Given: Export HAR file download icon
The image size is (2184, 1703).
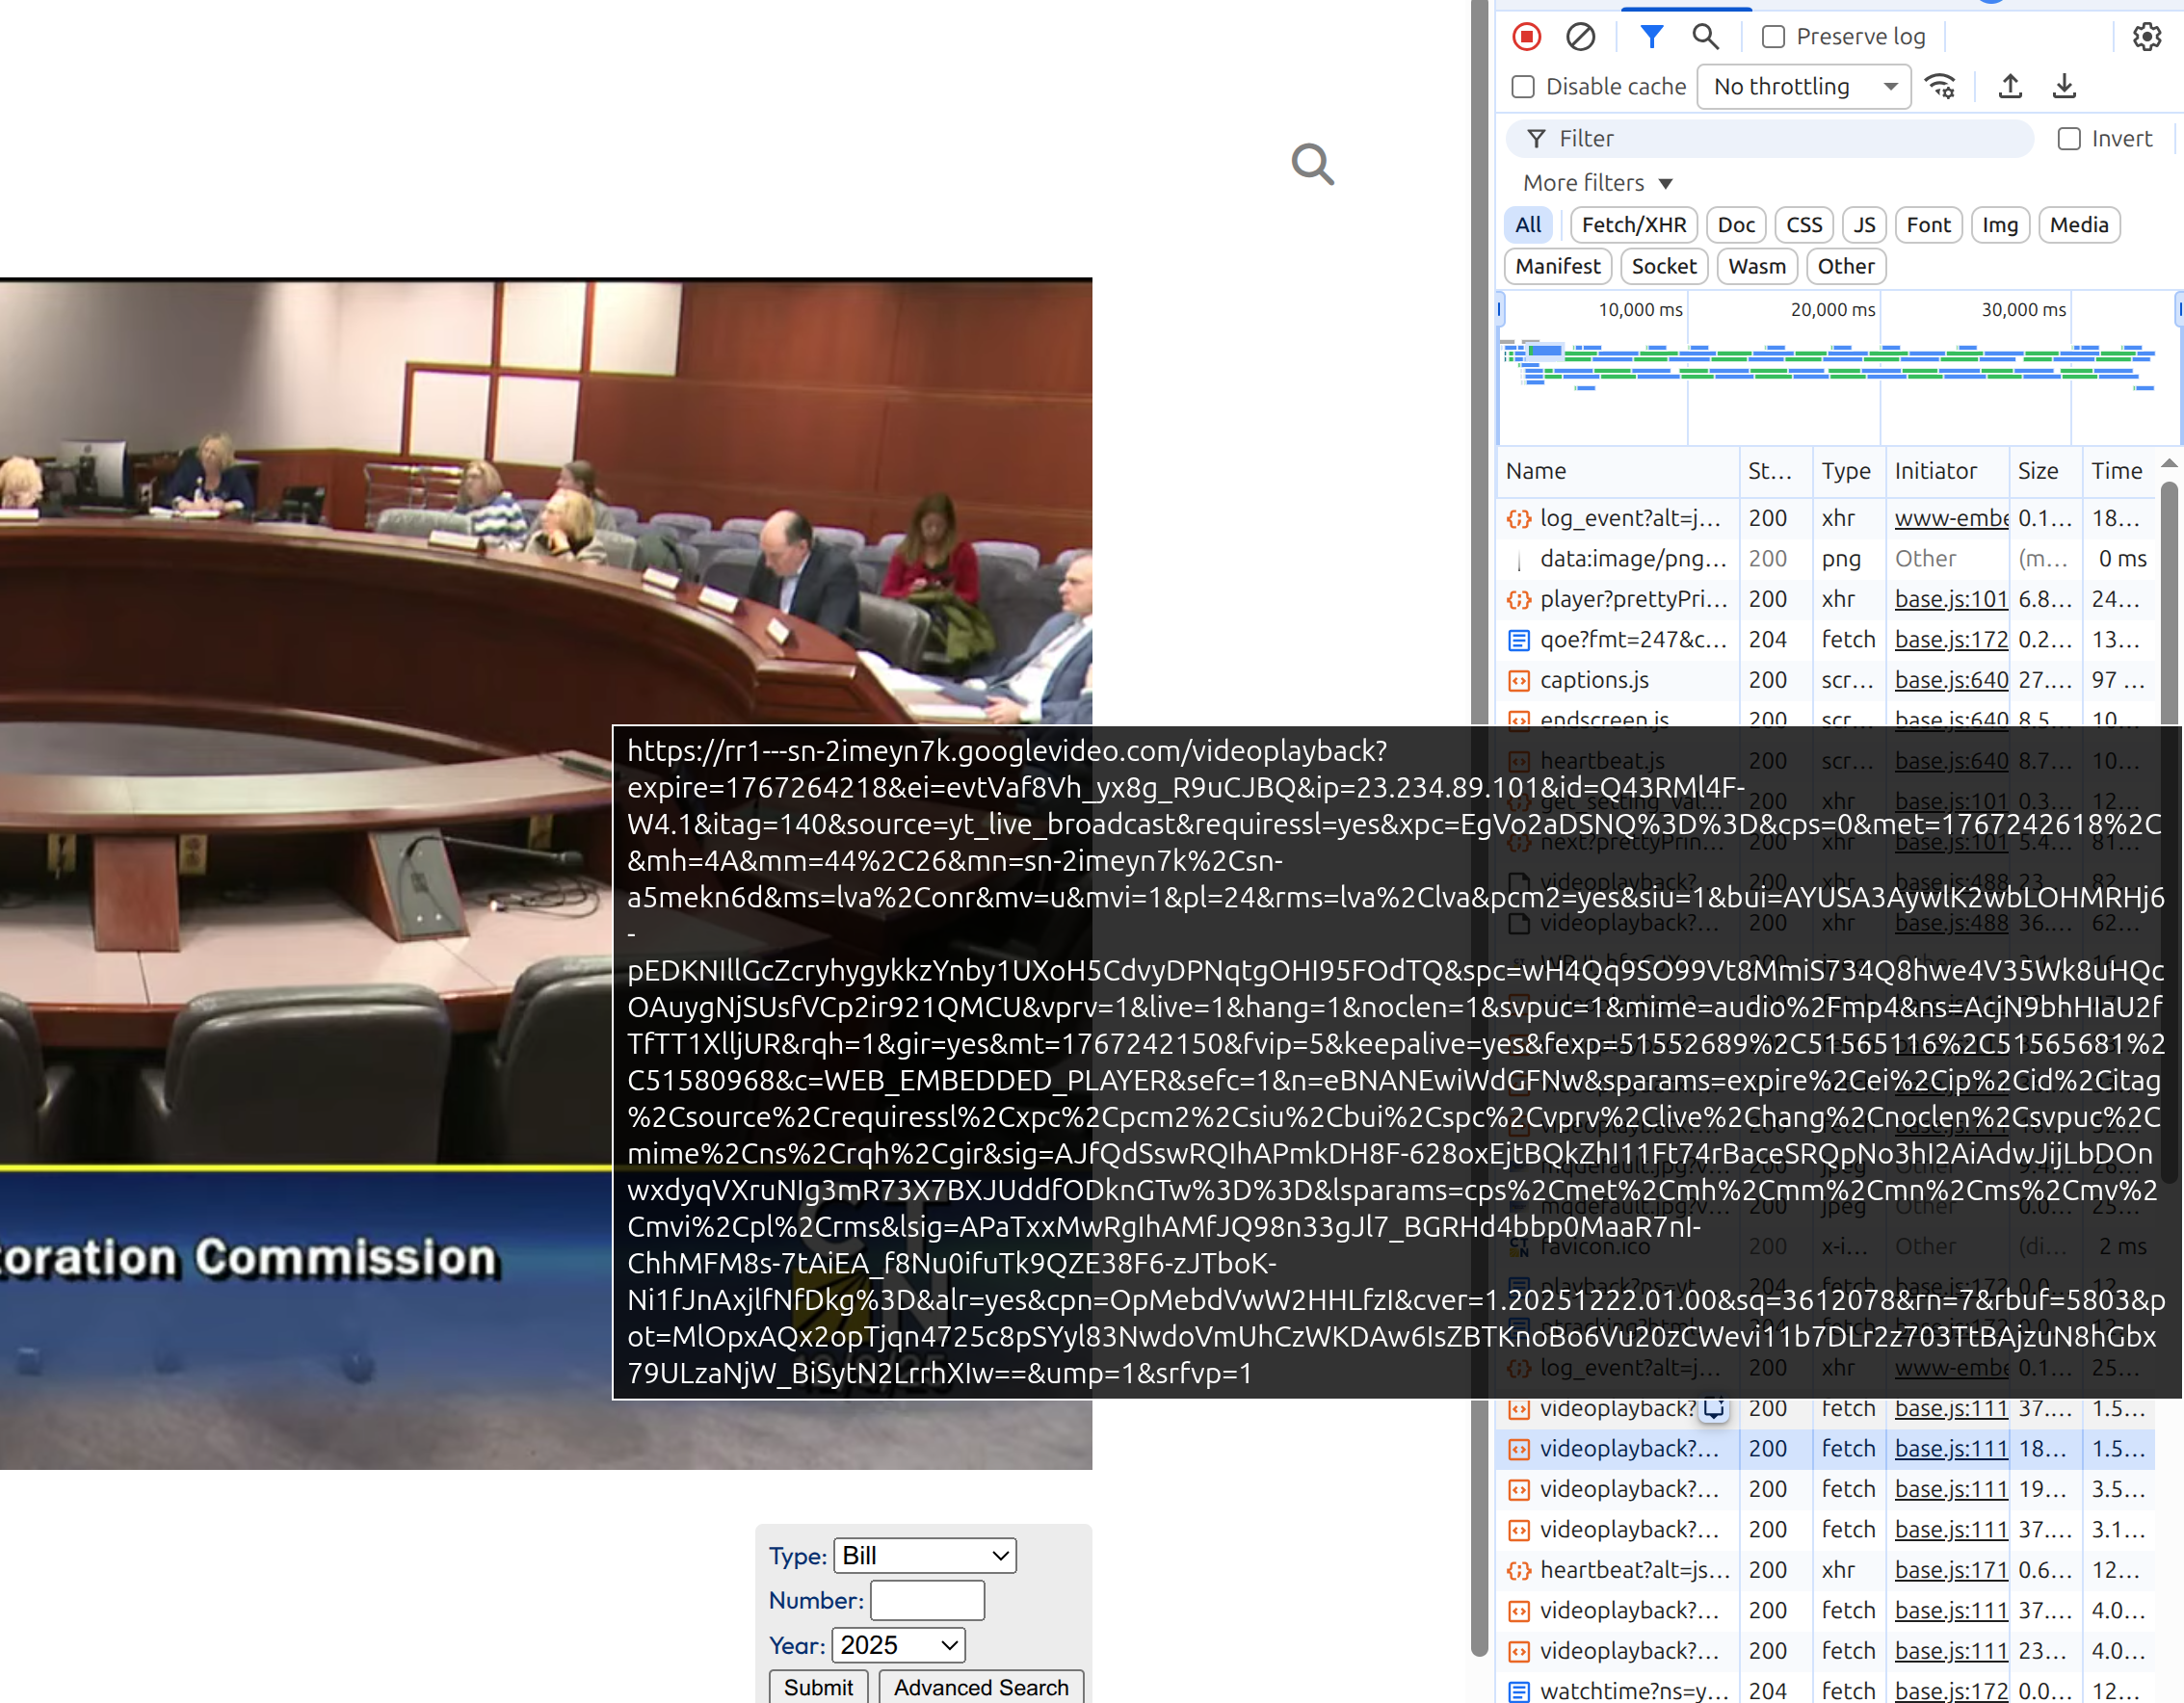Looking at the screenshot, I should click(x=2064, y=87).
